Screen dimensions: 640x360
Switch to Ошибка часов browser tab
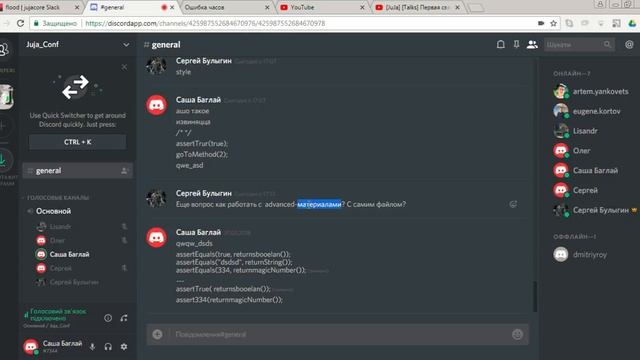coord(226,7)
